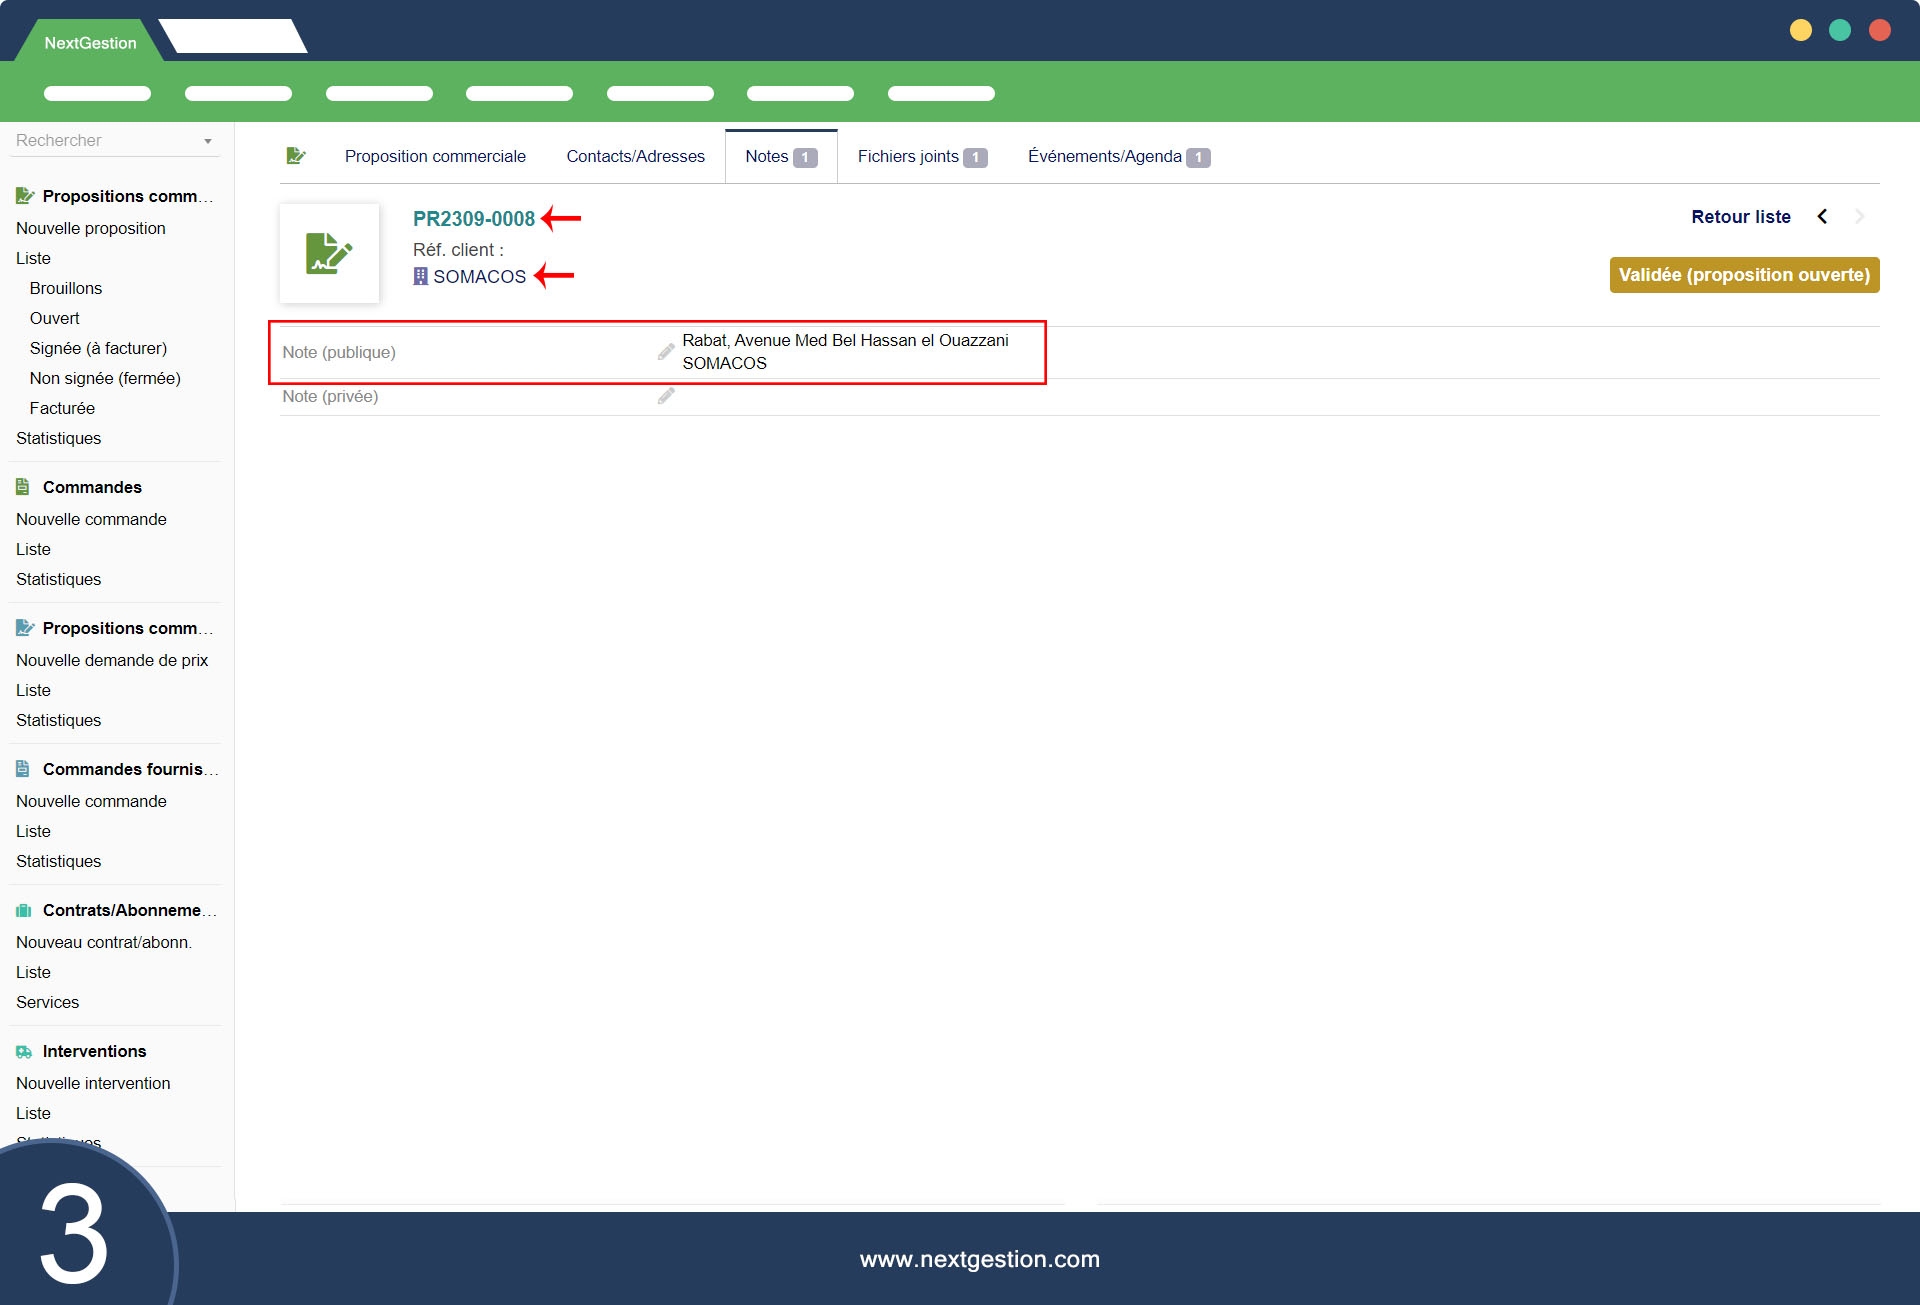Open the PR2309-0008 proposal reference link
The width and height of the screenshot is (1920, 1305).
[x=474, y=219]
